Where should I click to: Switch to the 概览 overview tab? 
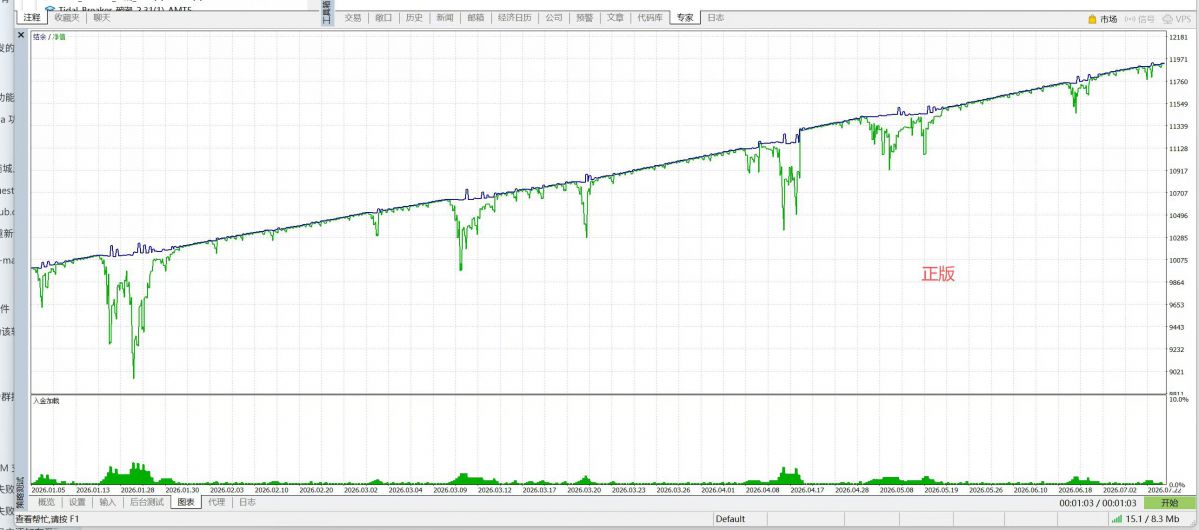click(46, 502)
